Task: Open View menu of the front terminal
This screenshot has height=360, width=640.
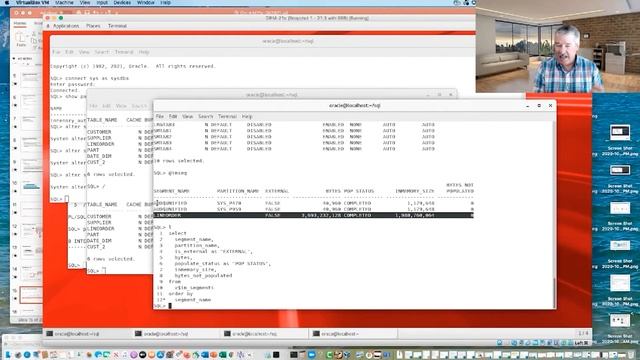Action: point(187,116)
